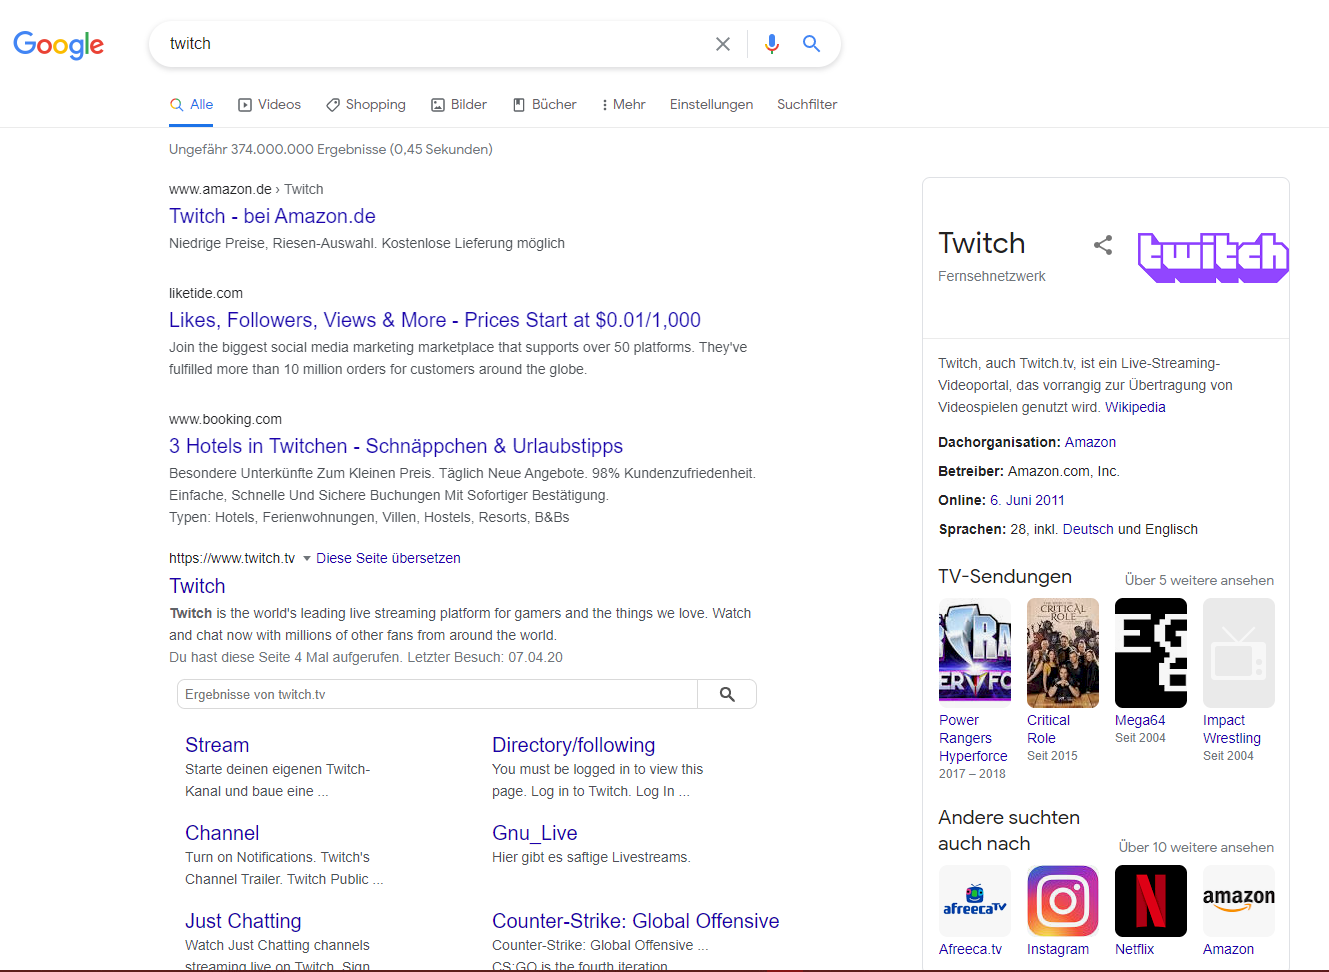1329x972 pixels.
Task: Click '6. Juni 2011' date link
Action: (1027, 500)
